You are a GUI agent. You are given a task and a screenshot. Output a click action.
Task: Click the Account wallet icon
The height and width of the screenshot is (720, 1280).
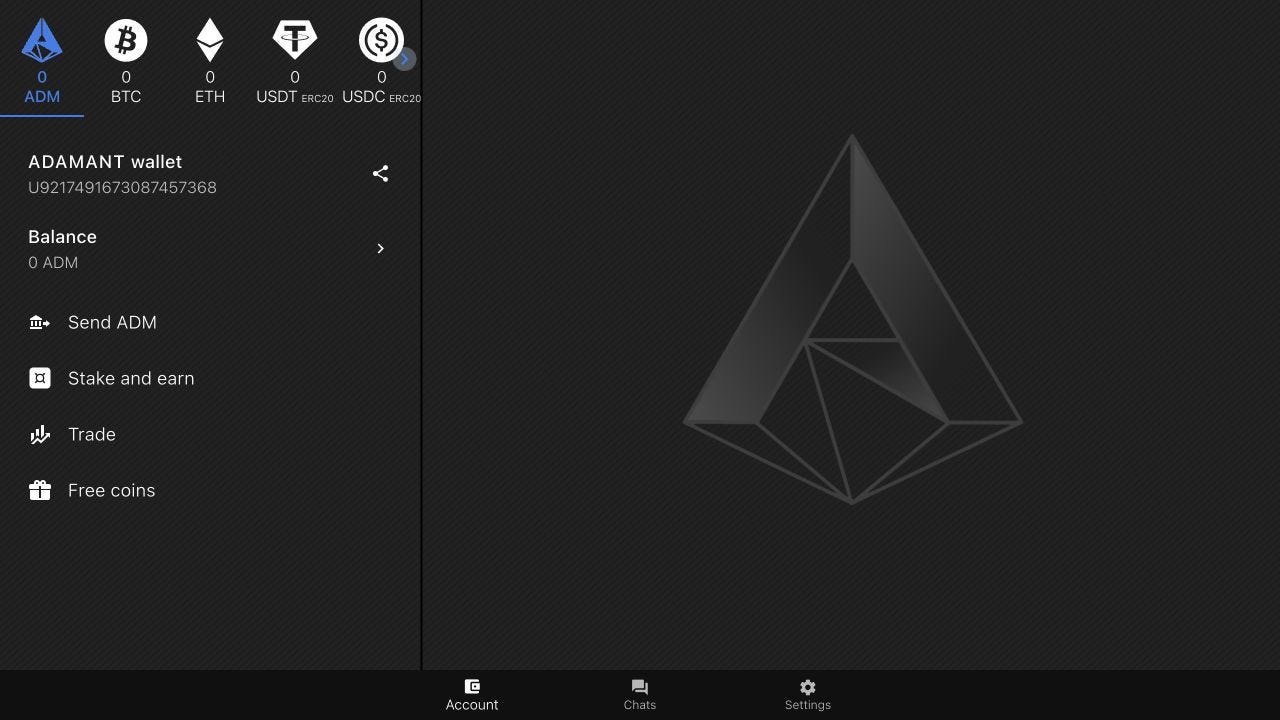coord(472,687)
